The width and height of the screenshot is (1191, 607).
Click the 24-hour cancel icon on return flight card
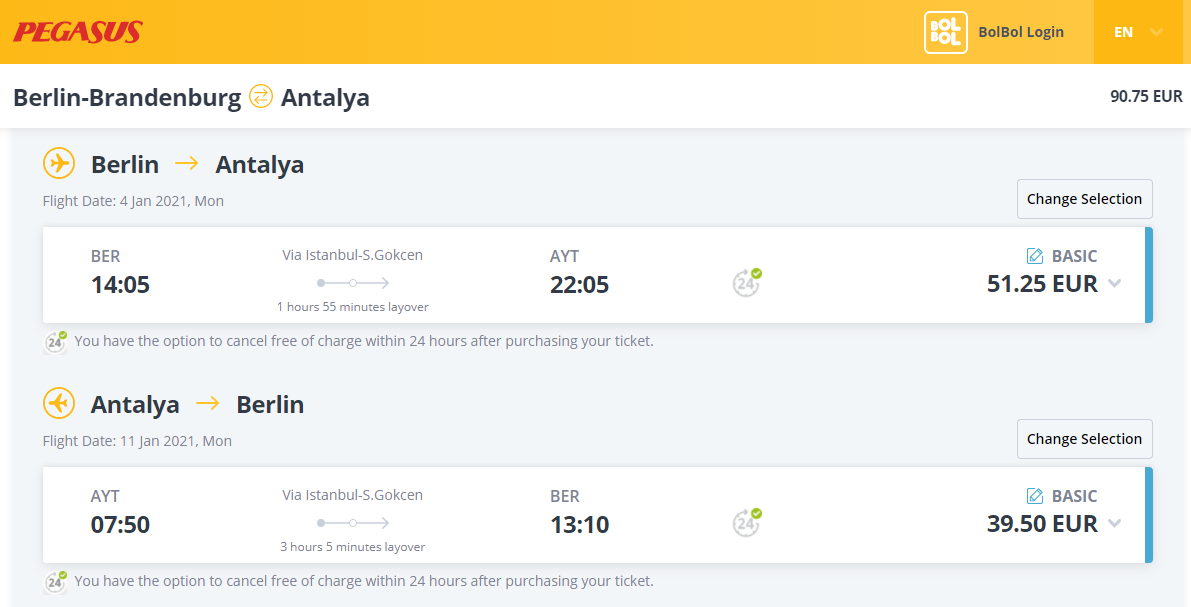(x=747, y=523)
